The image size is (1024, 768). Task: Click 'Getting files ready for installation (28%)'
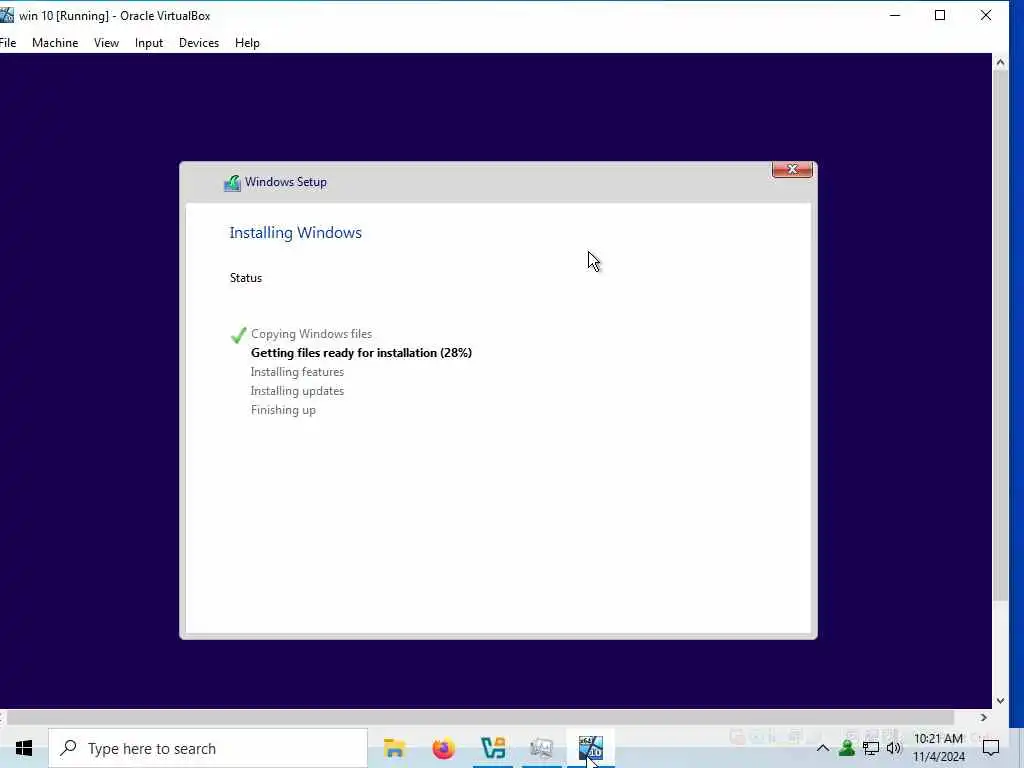pyautogui.click(x=361, y=353)
